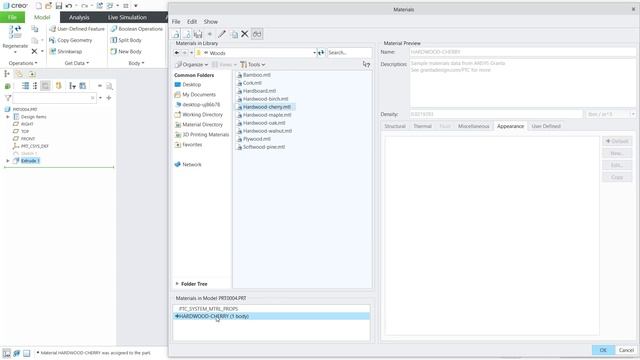Open the Desktop common folder

coord(188,84)
